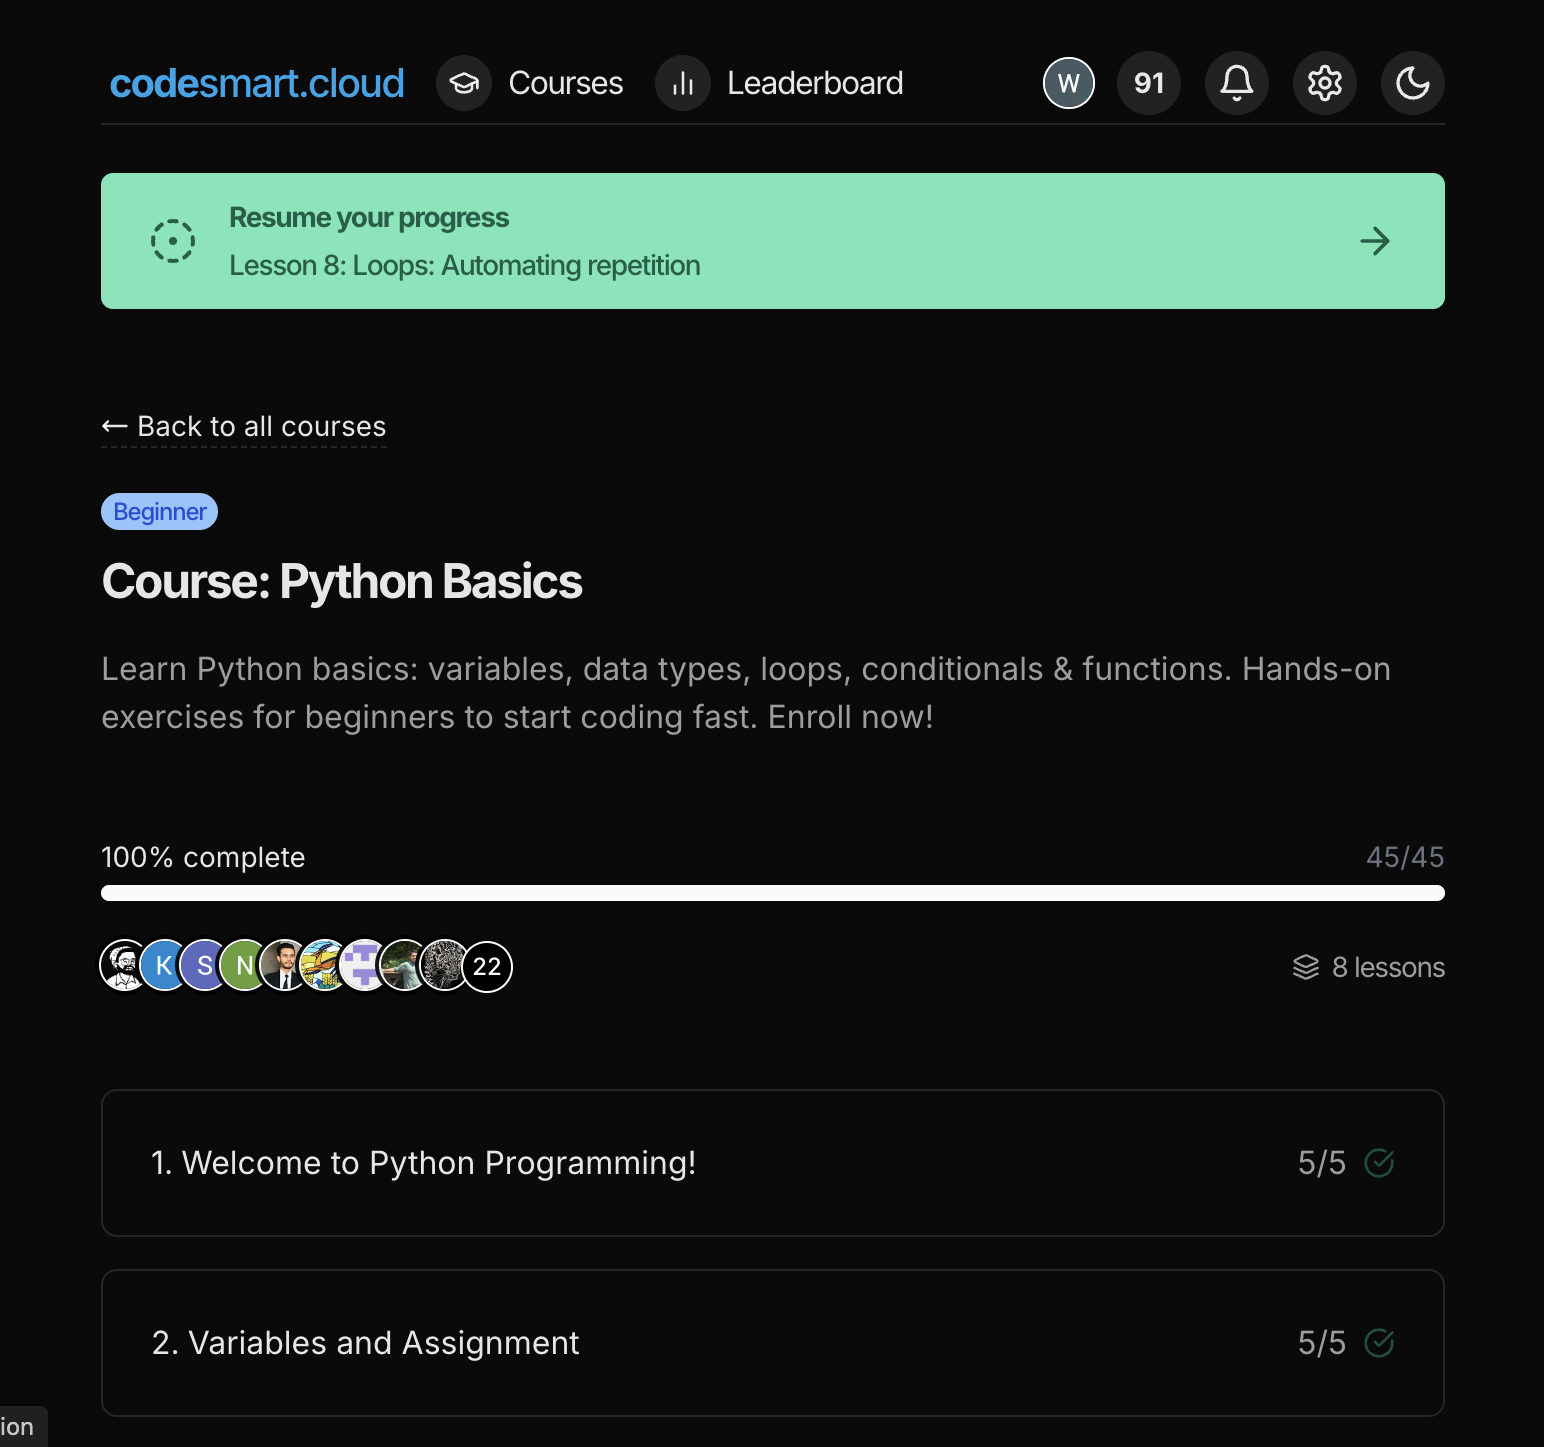The image size is (1544, 1447).
Task: Click the 5/5 score on lesson 2
Action: (1322, 1343)
